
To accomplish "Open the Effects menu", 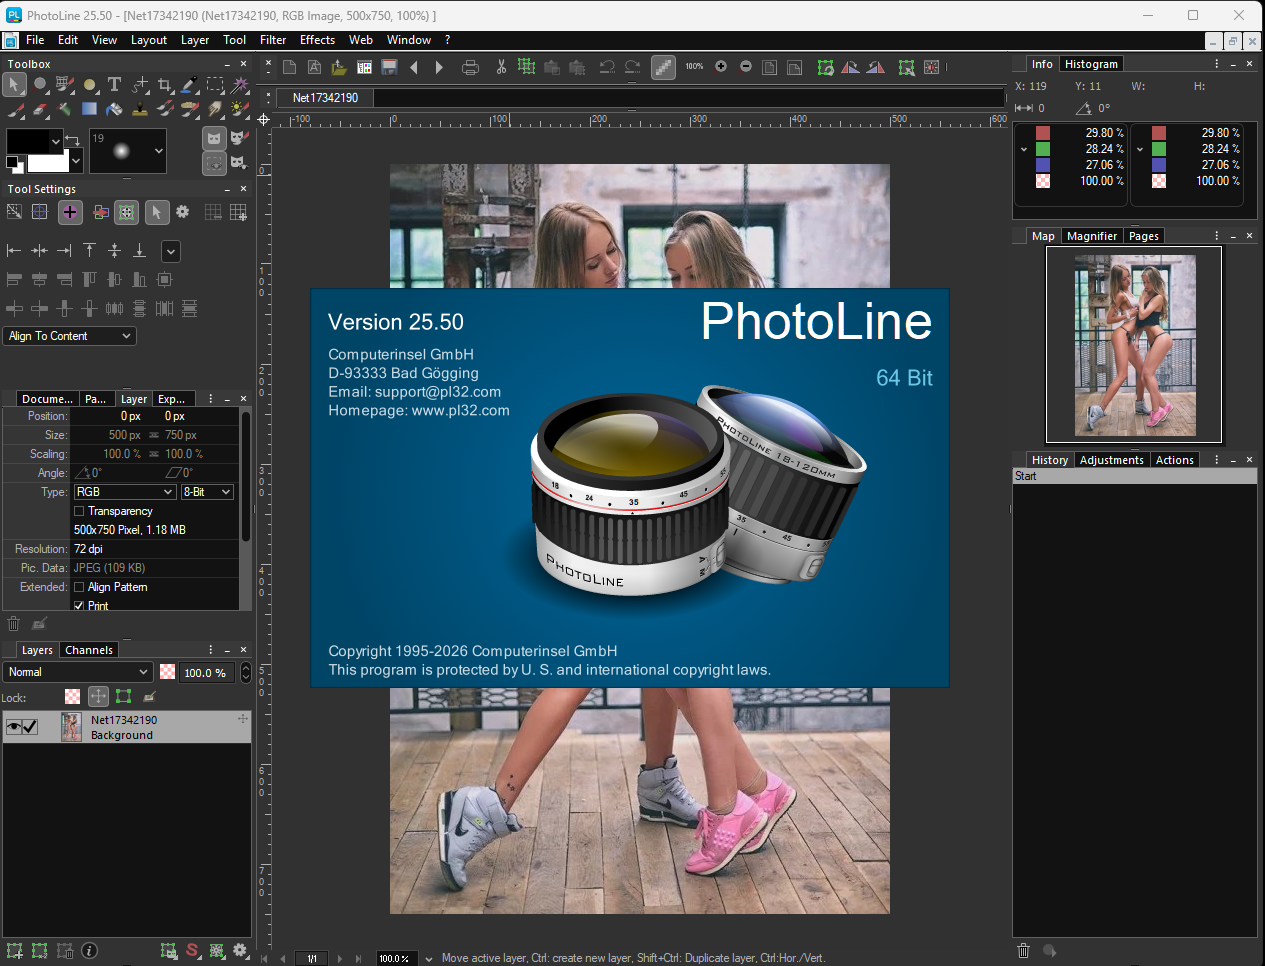I will (x=317, y=40).
